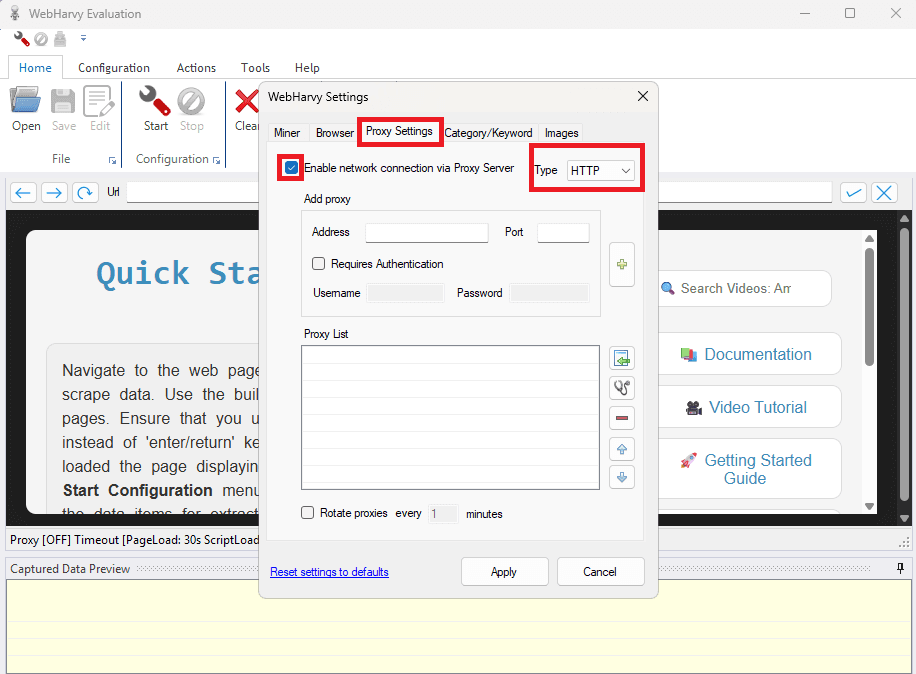This screenshot has width=916, height=674.
Task: Add the proxy using the green plus icon
Action: point(622,264)
